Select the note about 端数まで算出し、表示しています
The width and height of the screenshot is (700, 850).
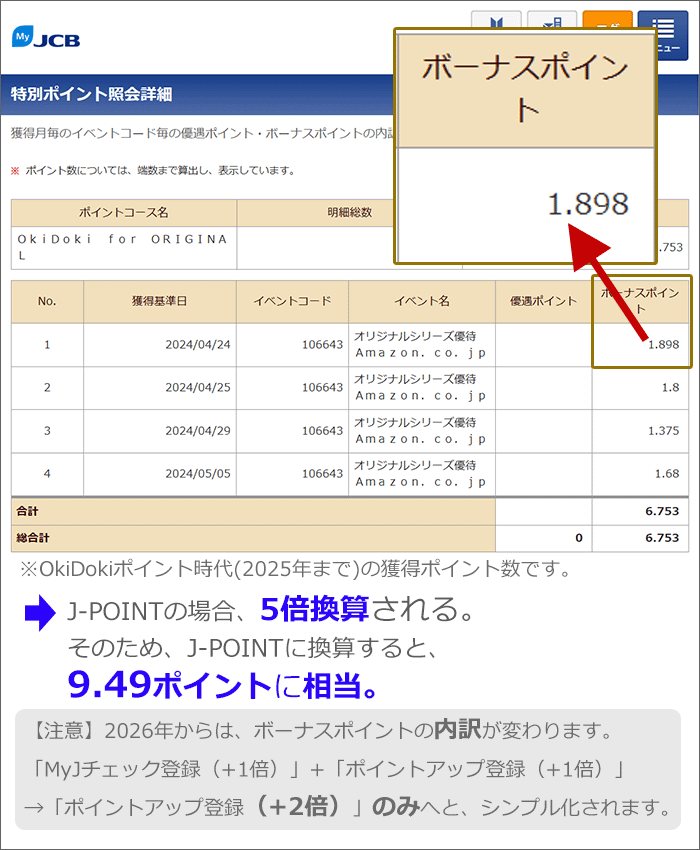pos(153,170)
